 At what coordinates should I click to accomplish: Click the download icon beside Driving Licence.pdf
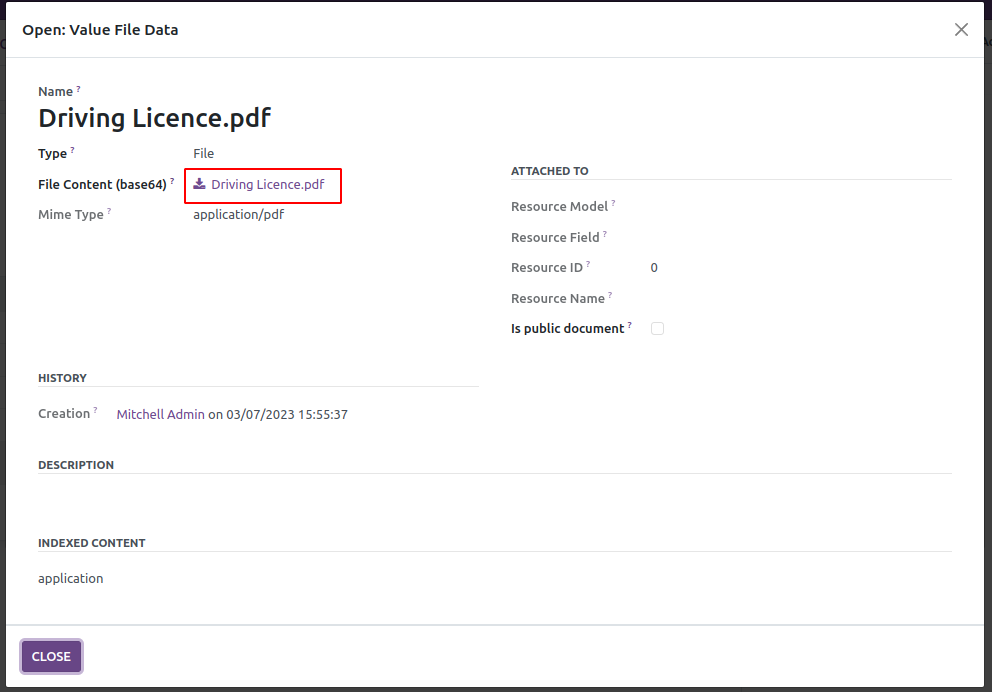pyautogui.click(x=199, y=184)
